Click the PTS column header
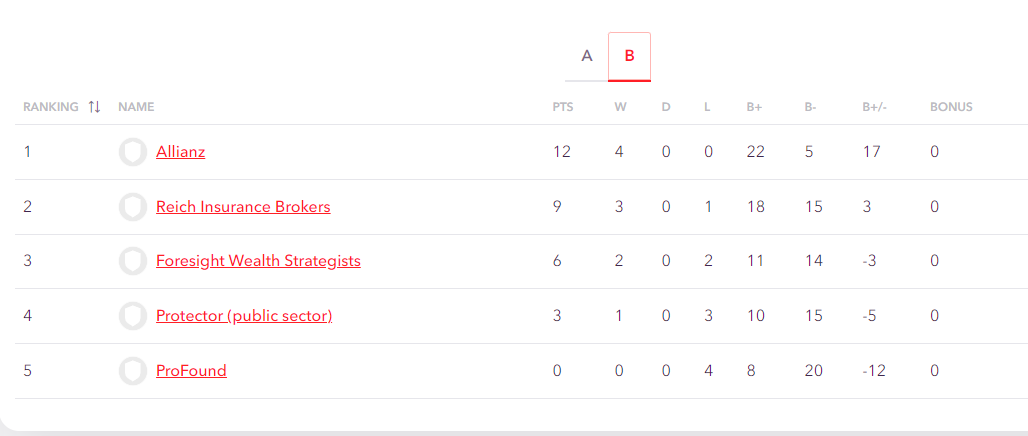The image size is (1028, 436). [563, 107]
